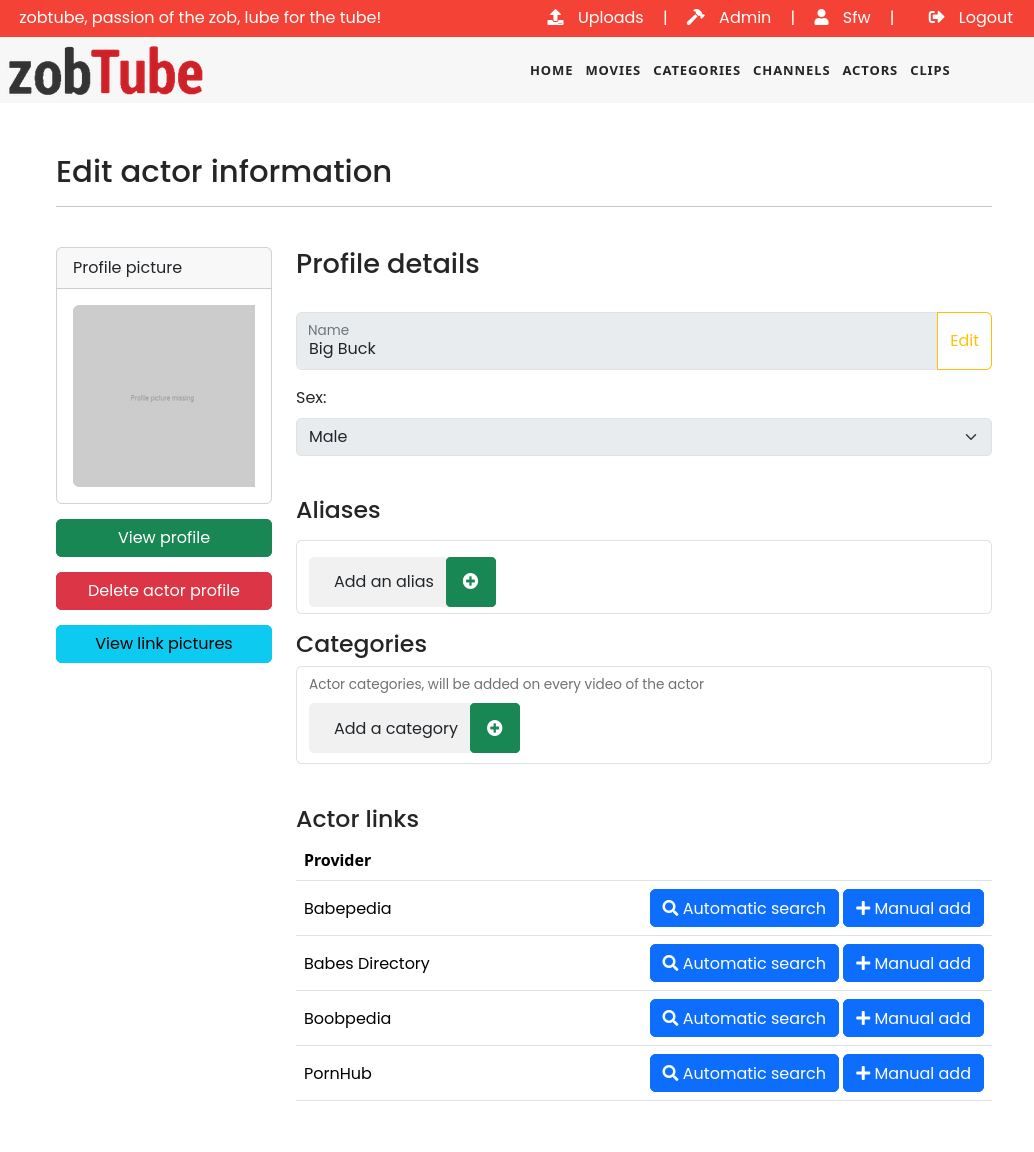Open the Actors navigation item
The height and width of the screenshot is (1152, 1034).
[869, 71]
